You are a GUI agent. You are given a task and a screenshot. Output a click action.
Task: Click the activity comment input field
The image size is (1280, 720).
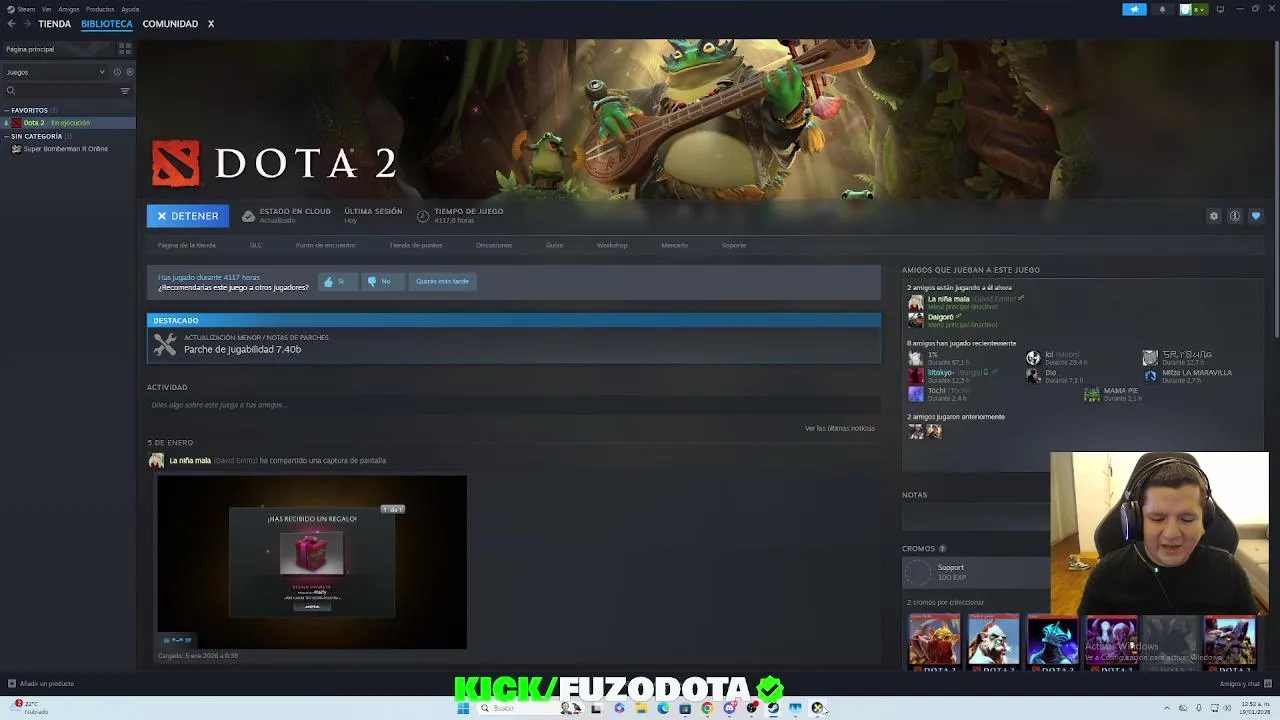click(513, 405)
